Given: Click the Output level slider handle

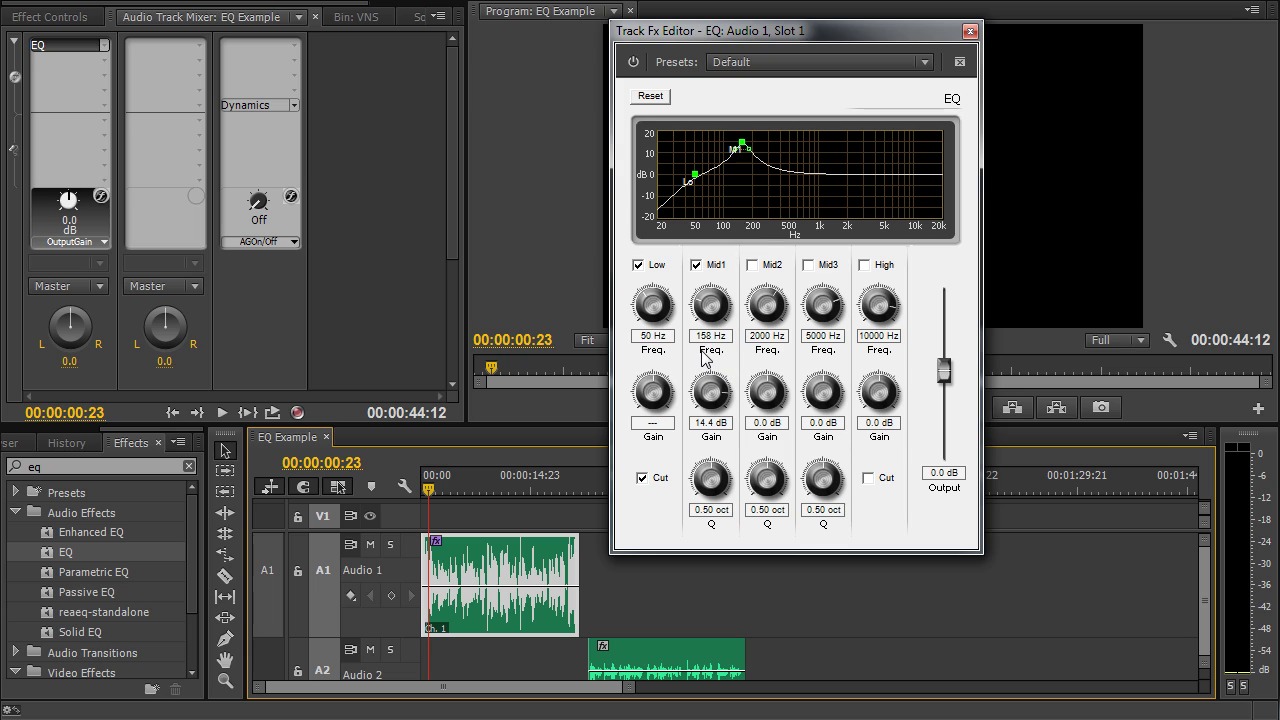Looking at the screenshot, I should (x=943, y=371).
